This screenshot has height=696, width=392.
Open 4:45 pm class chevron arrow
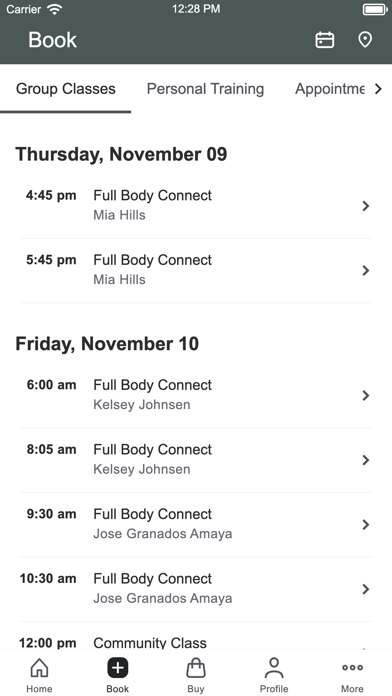(x=366, y=206)
